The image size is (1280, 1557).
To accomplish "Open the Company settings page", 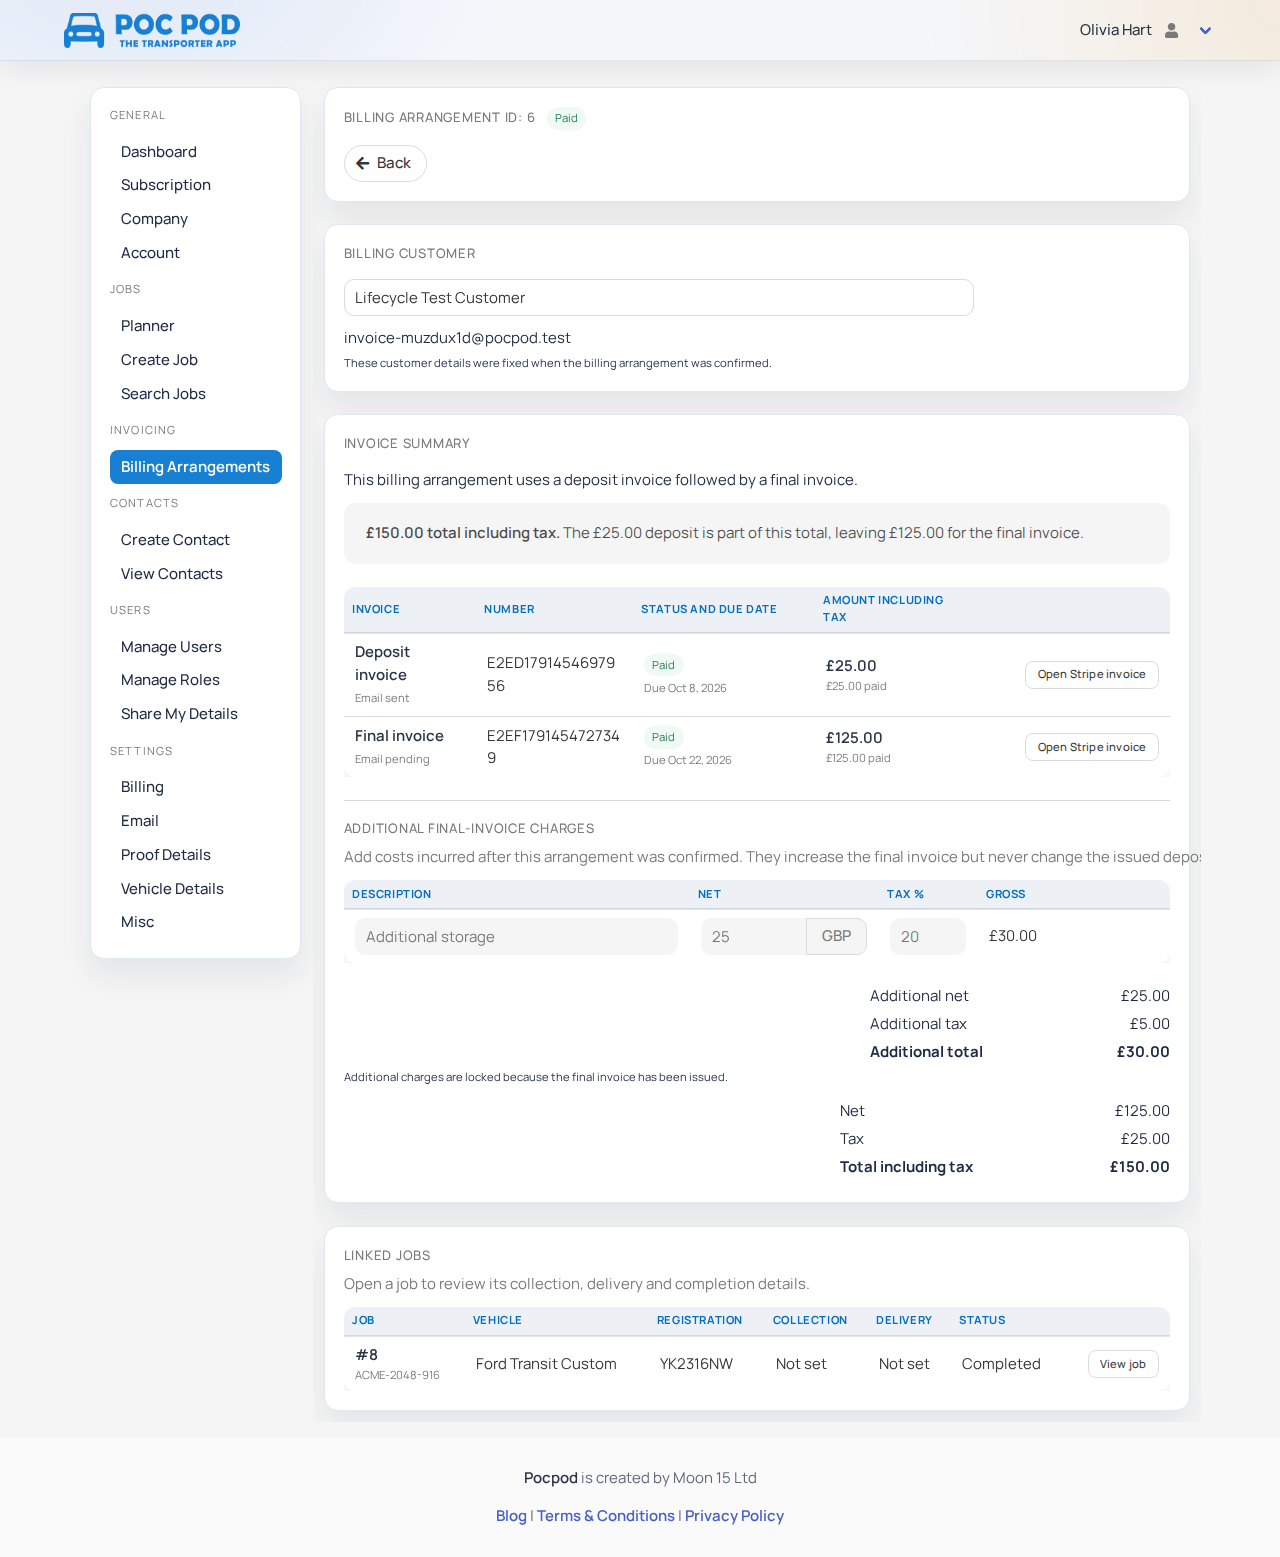I will 154,219.
